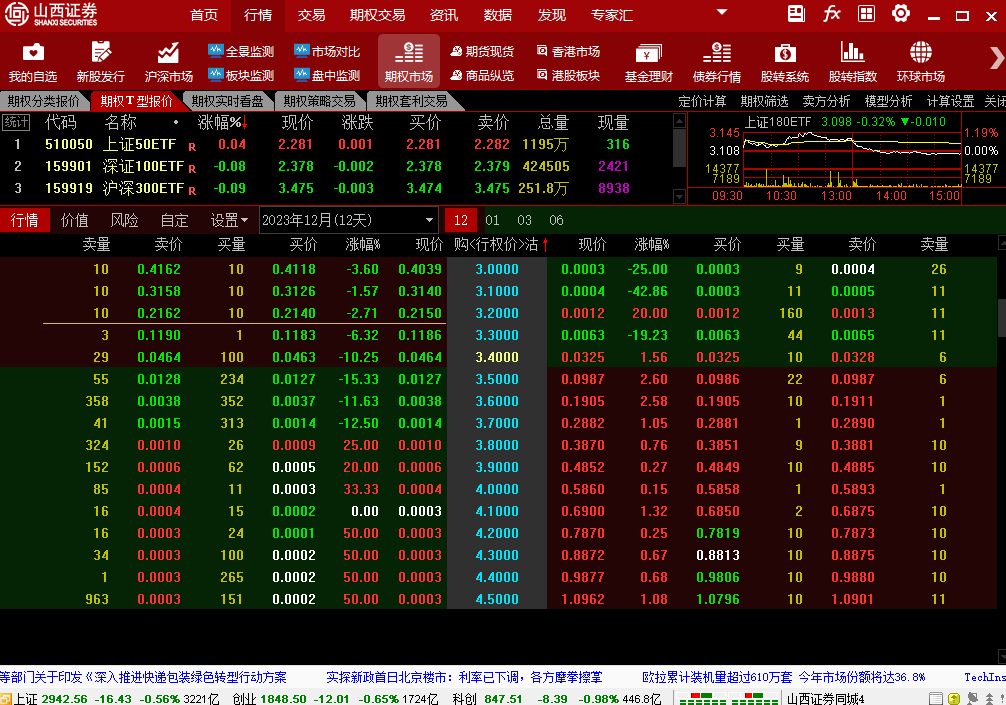Open 香港市场 Hong Kong market
Image resolution: width=1006 pixels, height=705 pixels.
[x=568, y=51]
